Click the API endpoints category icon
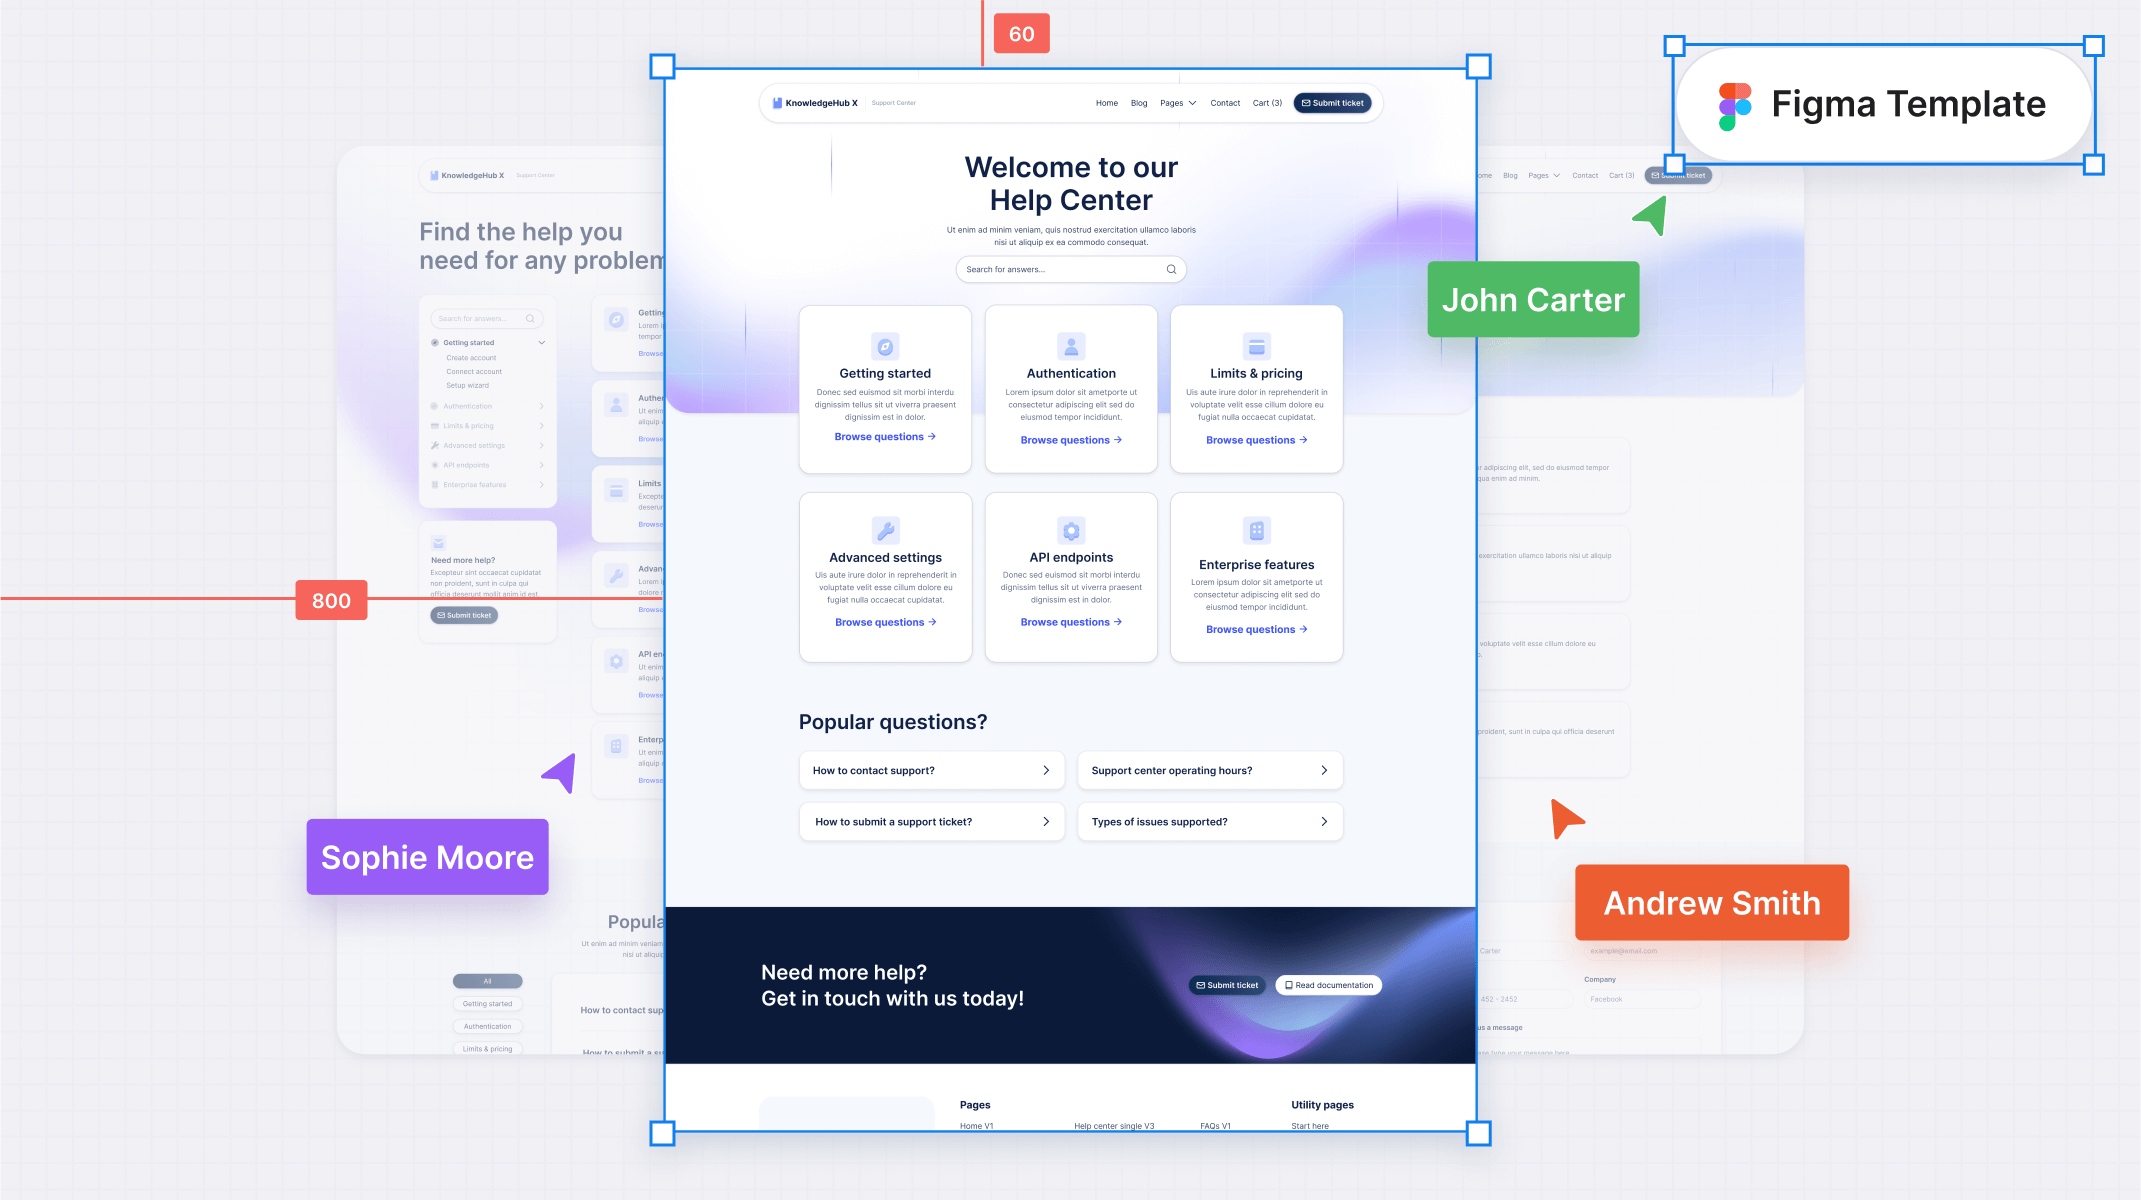 coord(1069,529)
